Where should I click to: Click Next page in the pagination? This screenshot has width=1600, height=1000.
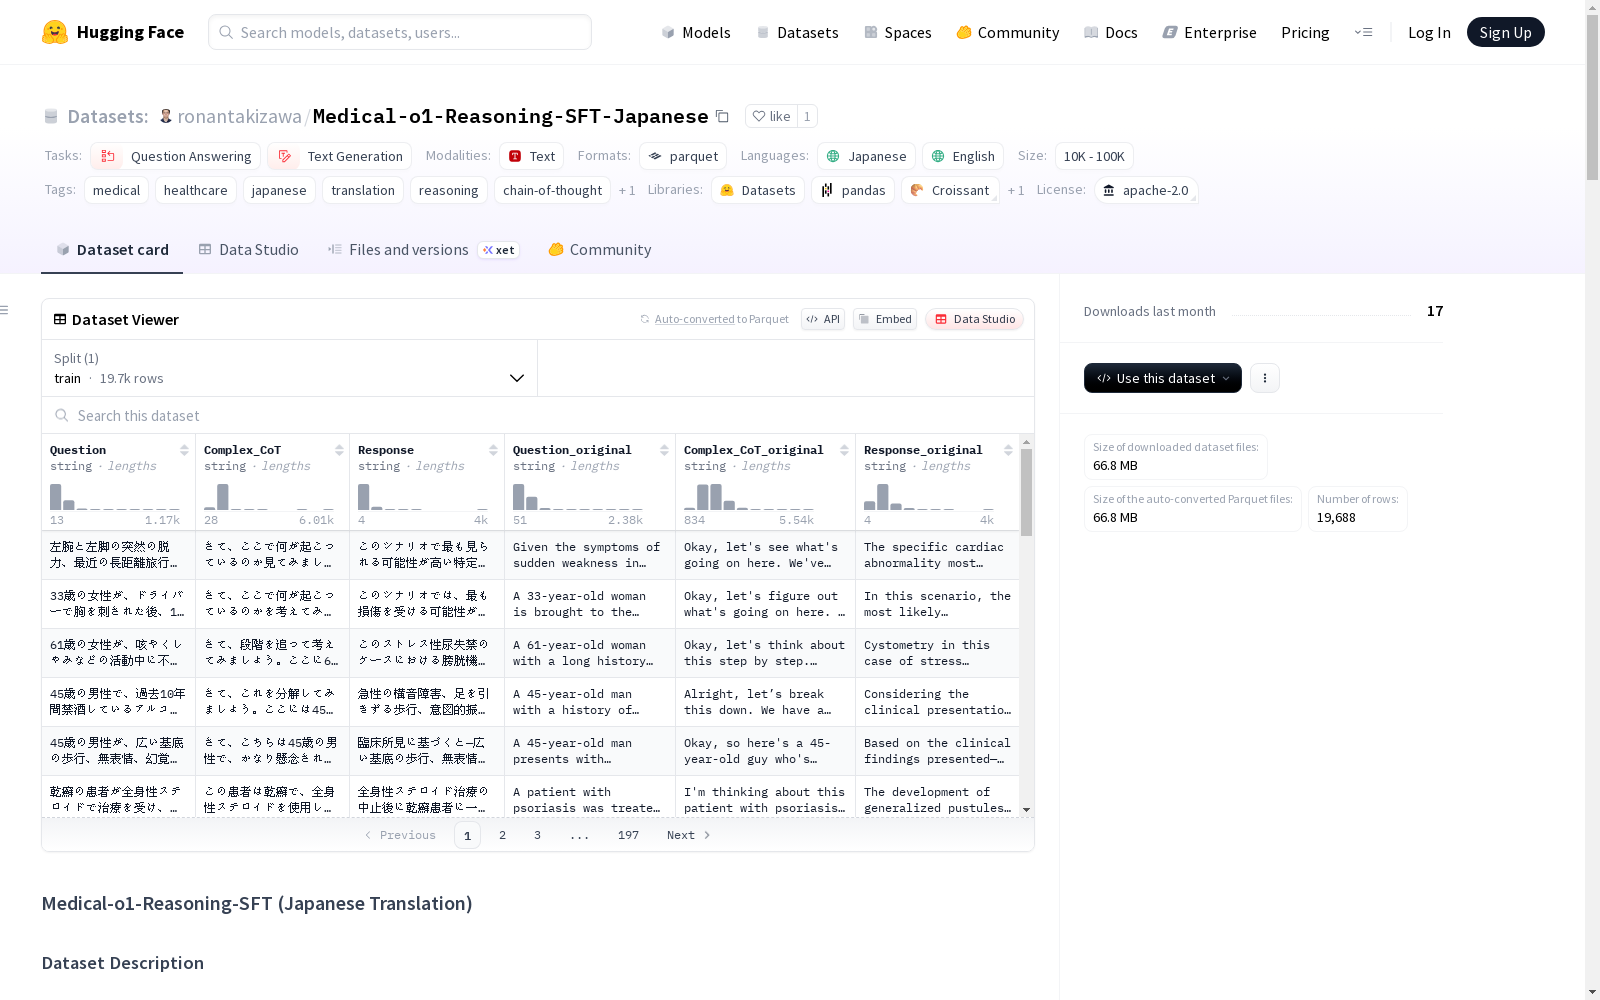[x=689, y=835]
